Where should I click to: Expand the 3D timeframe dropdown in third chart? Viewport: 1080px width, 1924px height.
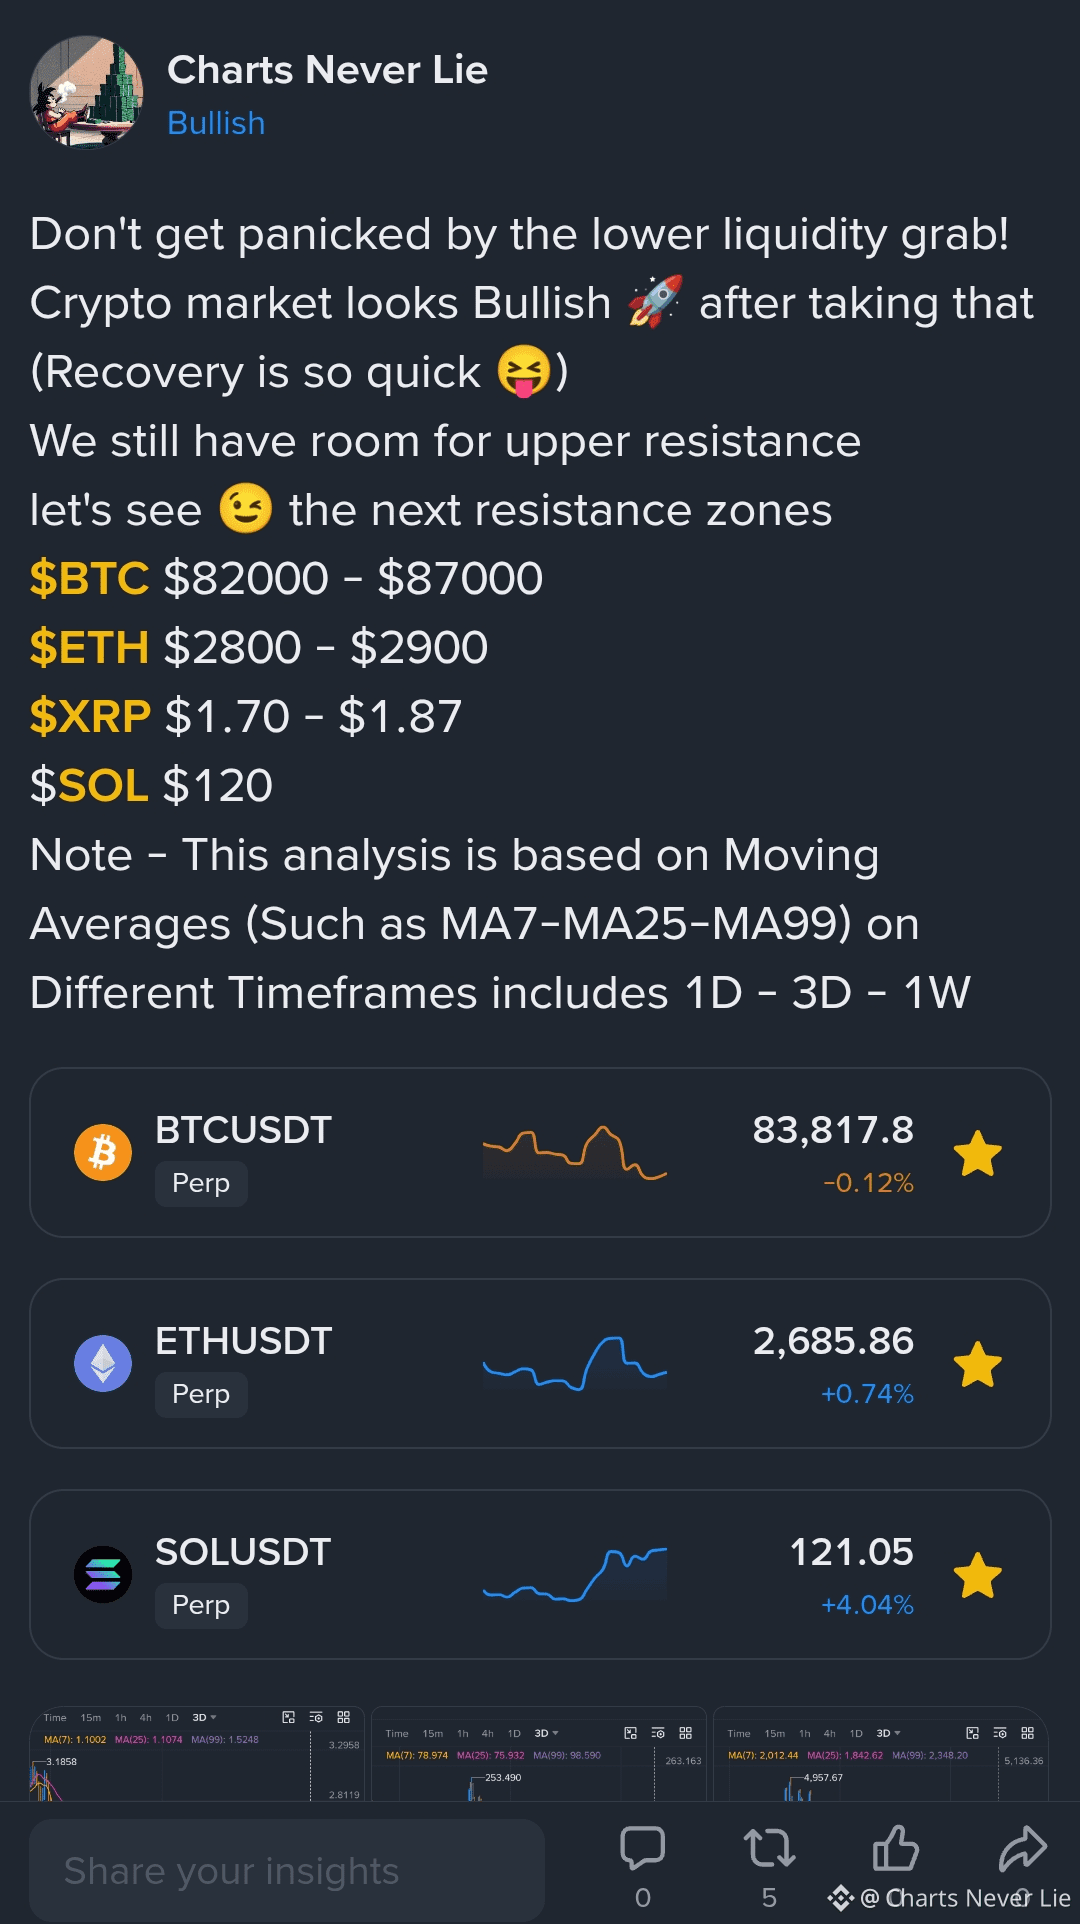(x=888, y=1733)
